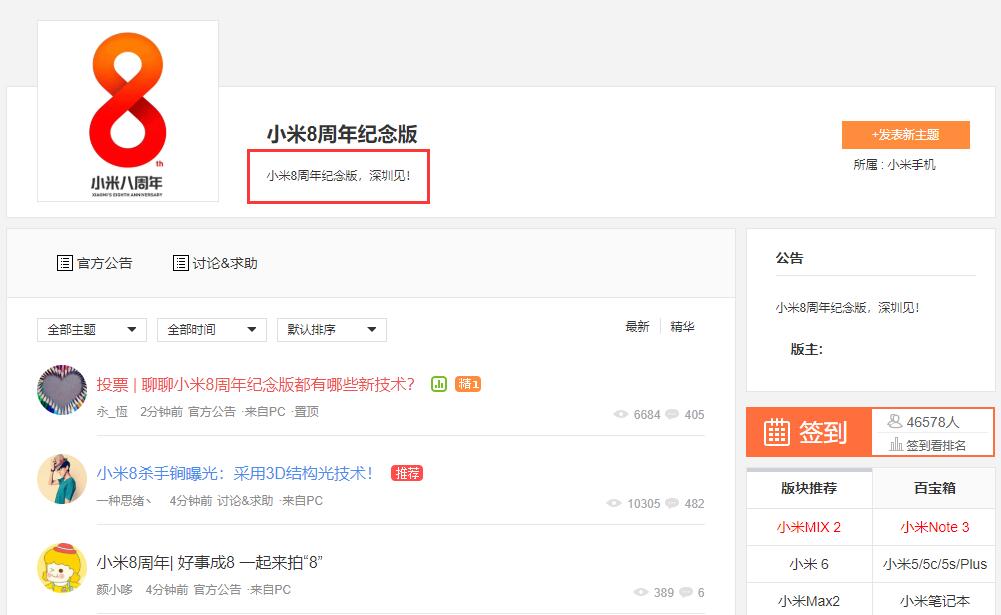Viewport: 1001px width, 615px height.
Task: Expand the 默认排序 dropdown
Action: 332,330
